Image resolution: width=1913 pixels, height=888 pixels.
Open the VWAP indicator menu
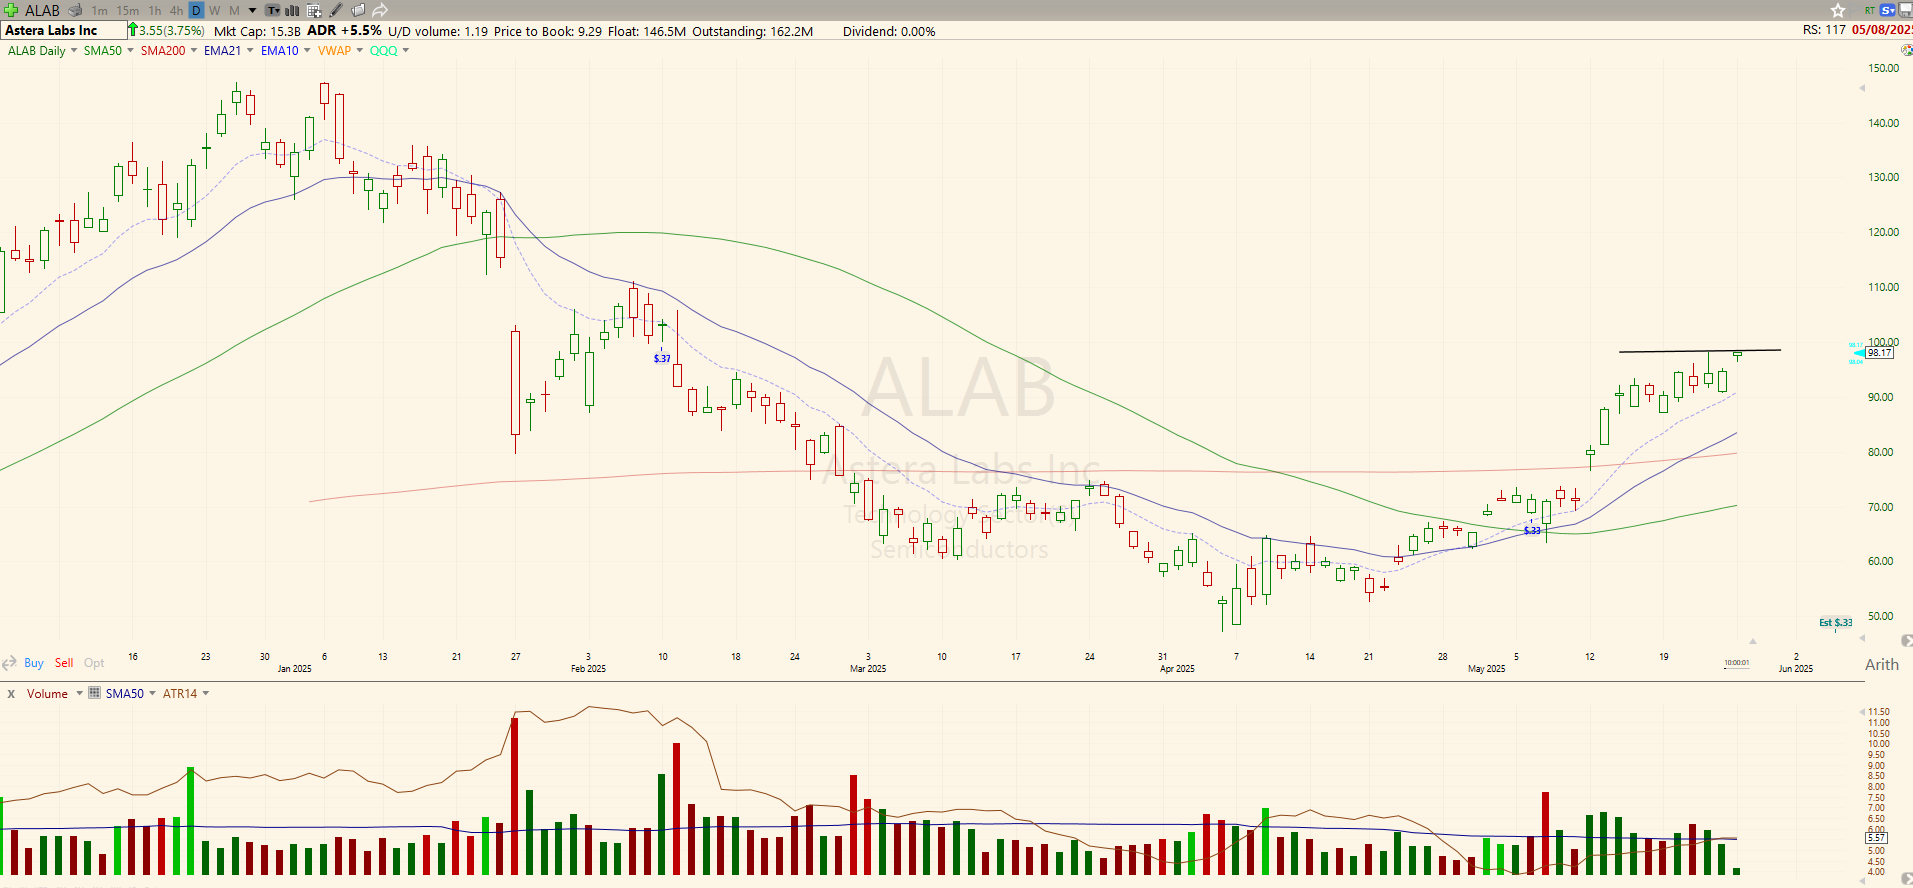[359, 50]
